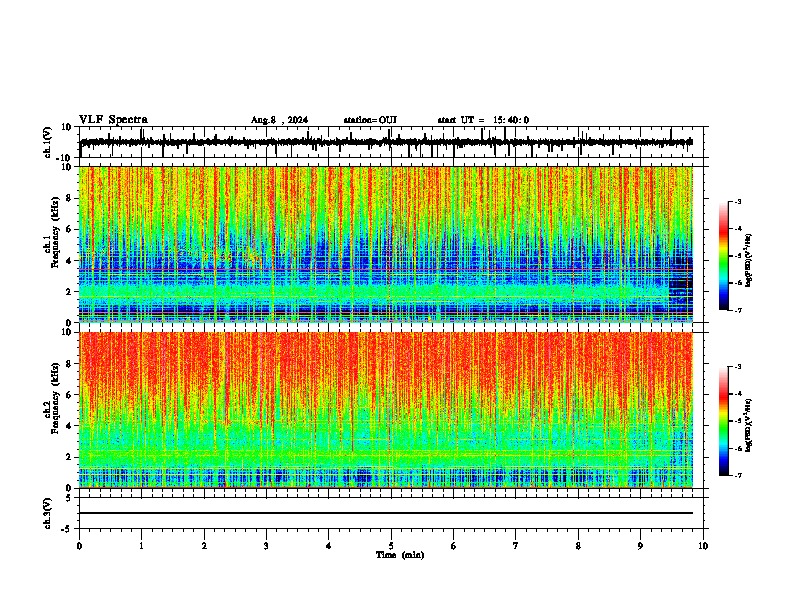
Task: Click the "8" minute tick label
Action: 578,546
